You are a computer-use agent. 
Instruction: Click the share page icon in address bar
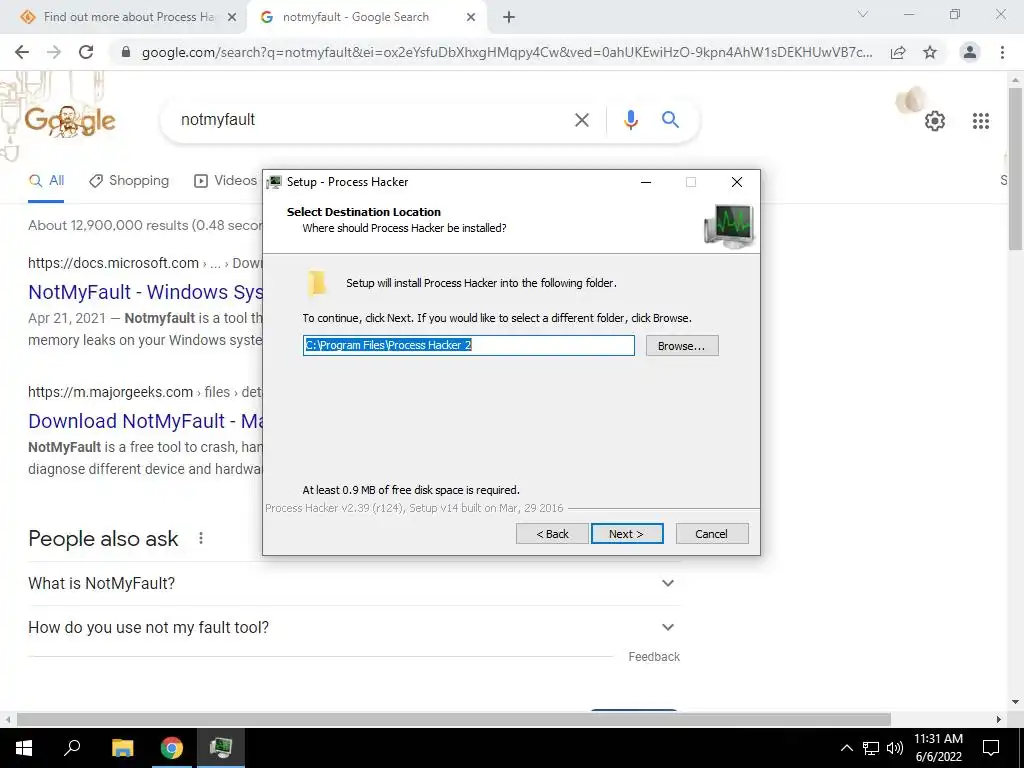[898, 52]
